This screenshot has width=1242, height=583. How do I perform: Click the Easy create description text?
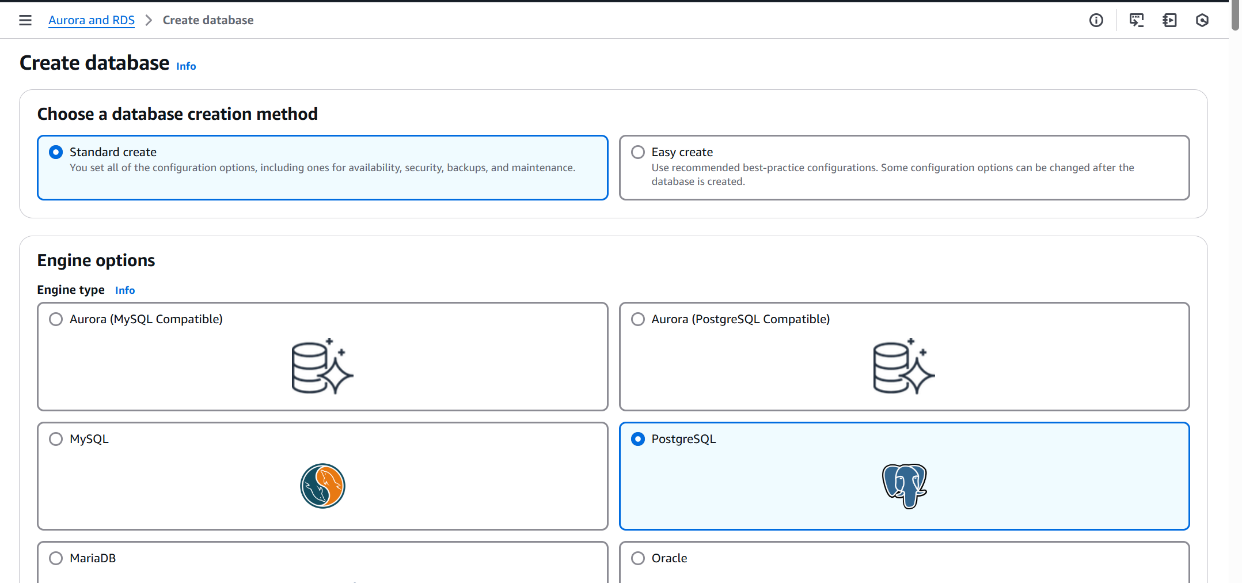pyautogui.click(x=893, y=175)
